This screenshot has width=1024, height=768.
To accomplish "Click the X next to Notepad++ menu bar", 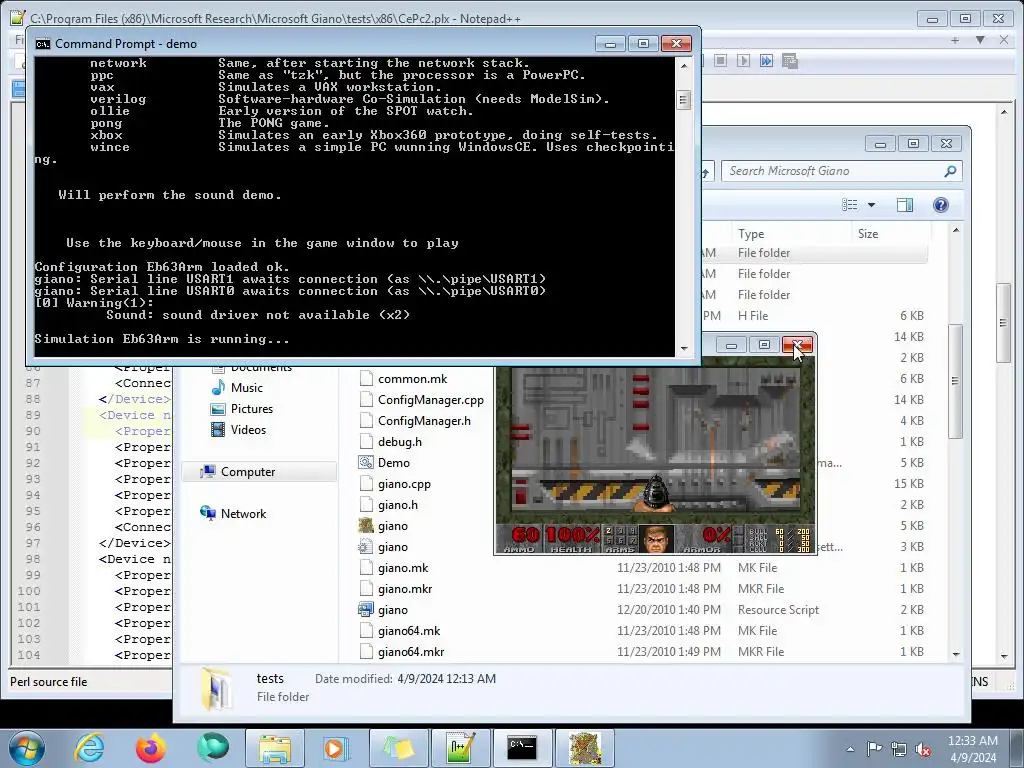I will click(1004, 40).
